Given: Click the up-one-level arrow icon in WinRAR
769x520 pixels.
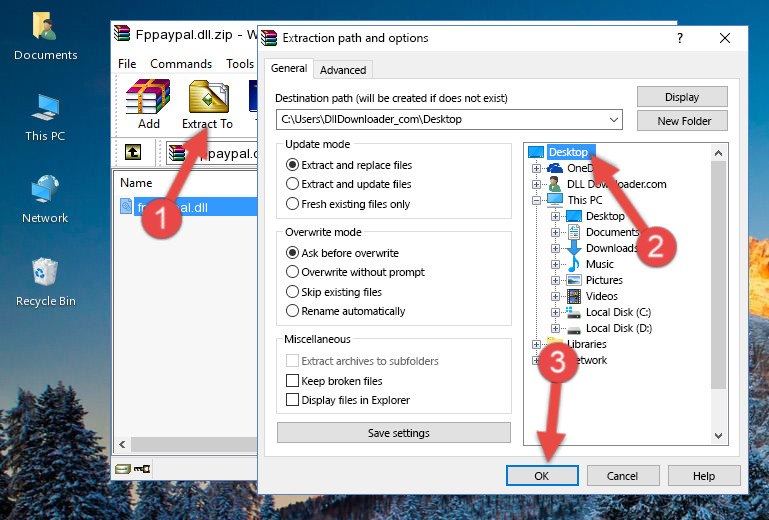Looking at the screenshot, I should point(133,152).
